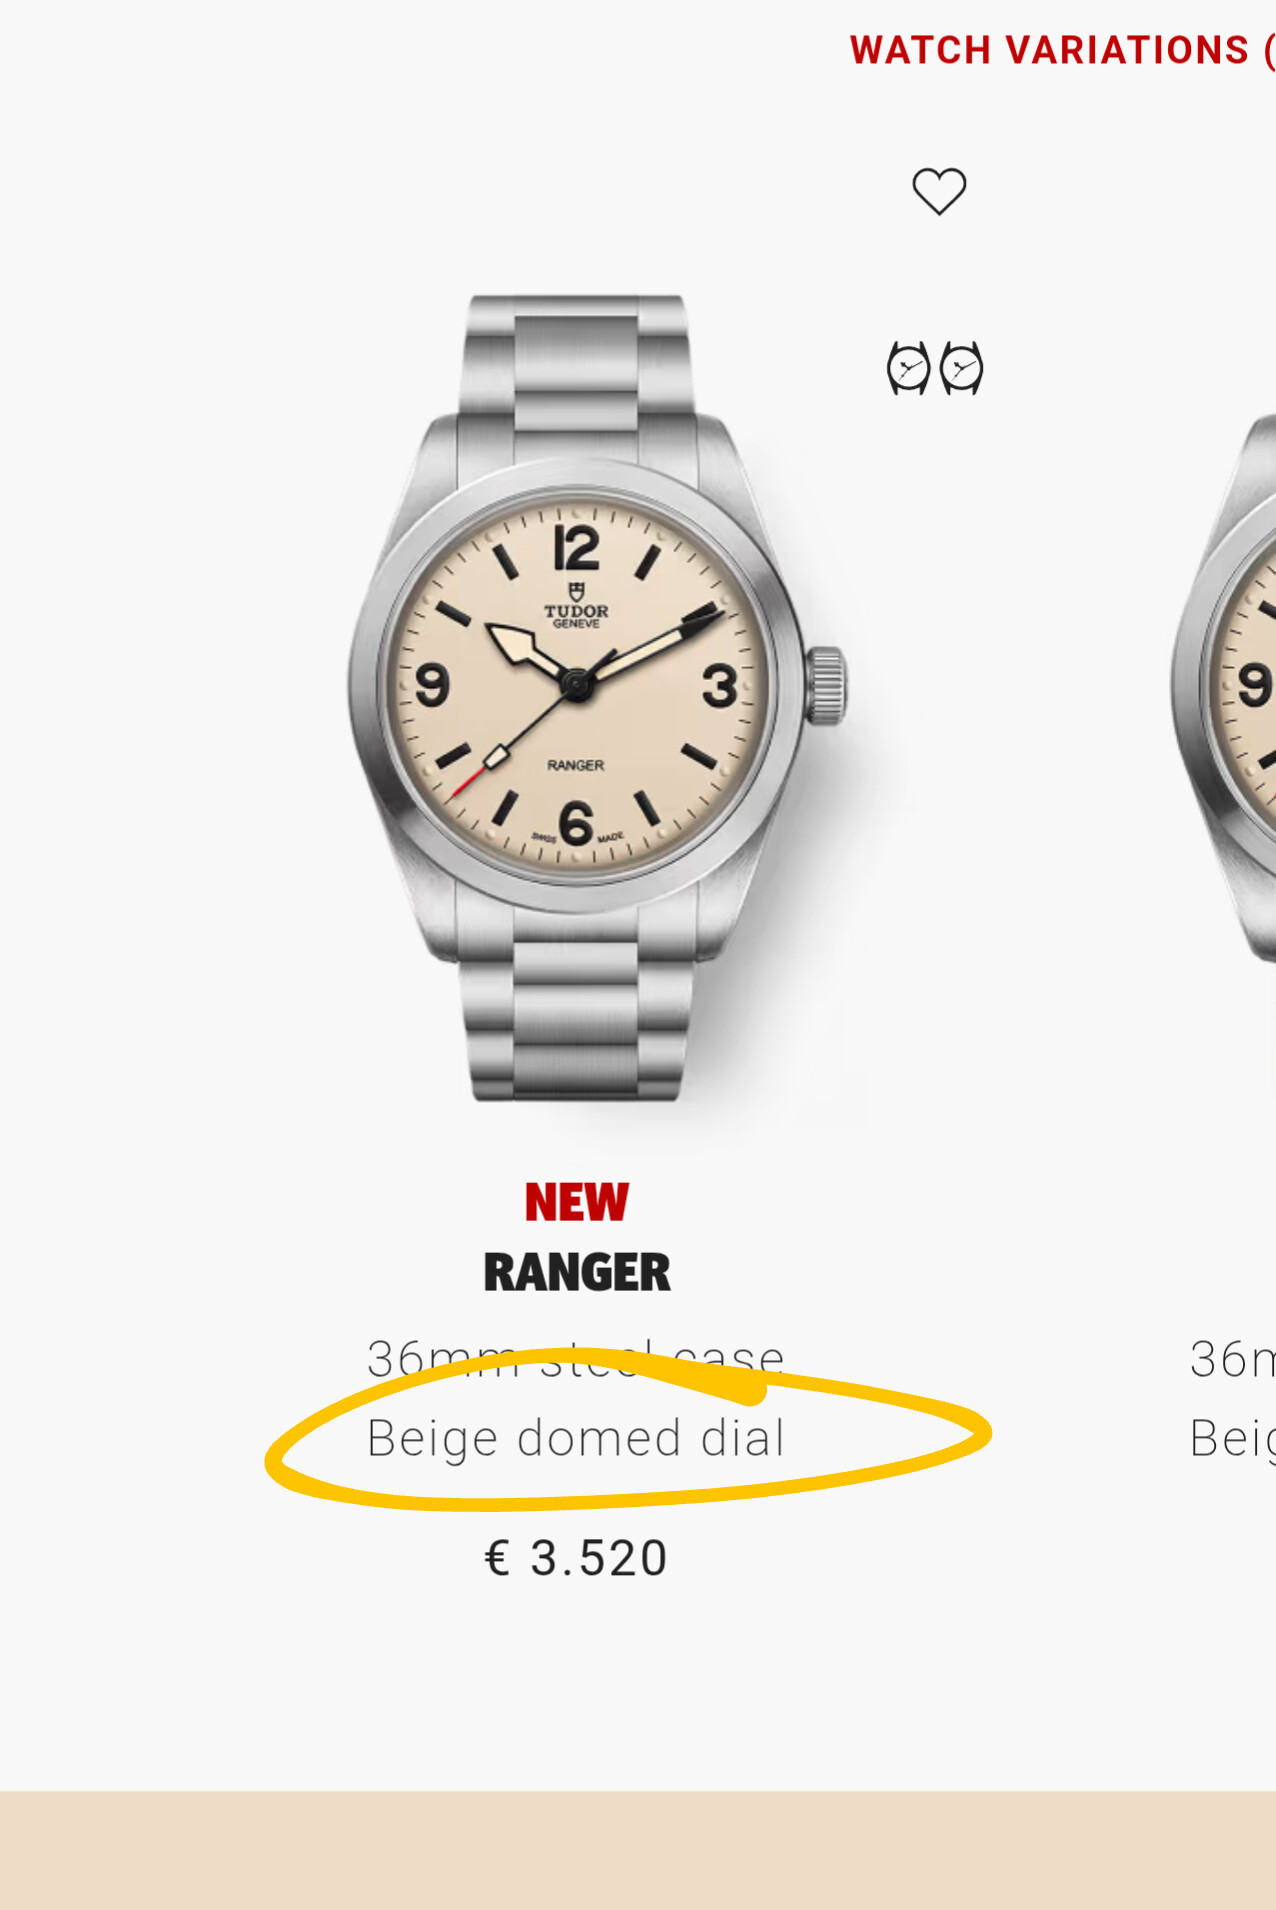The image size is (1276, 1910).
Task: Select the left watch in the compare icon
Action: (908, 368)
